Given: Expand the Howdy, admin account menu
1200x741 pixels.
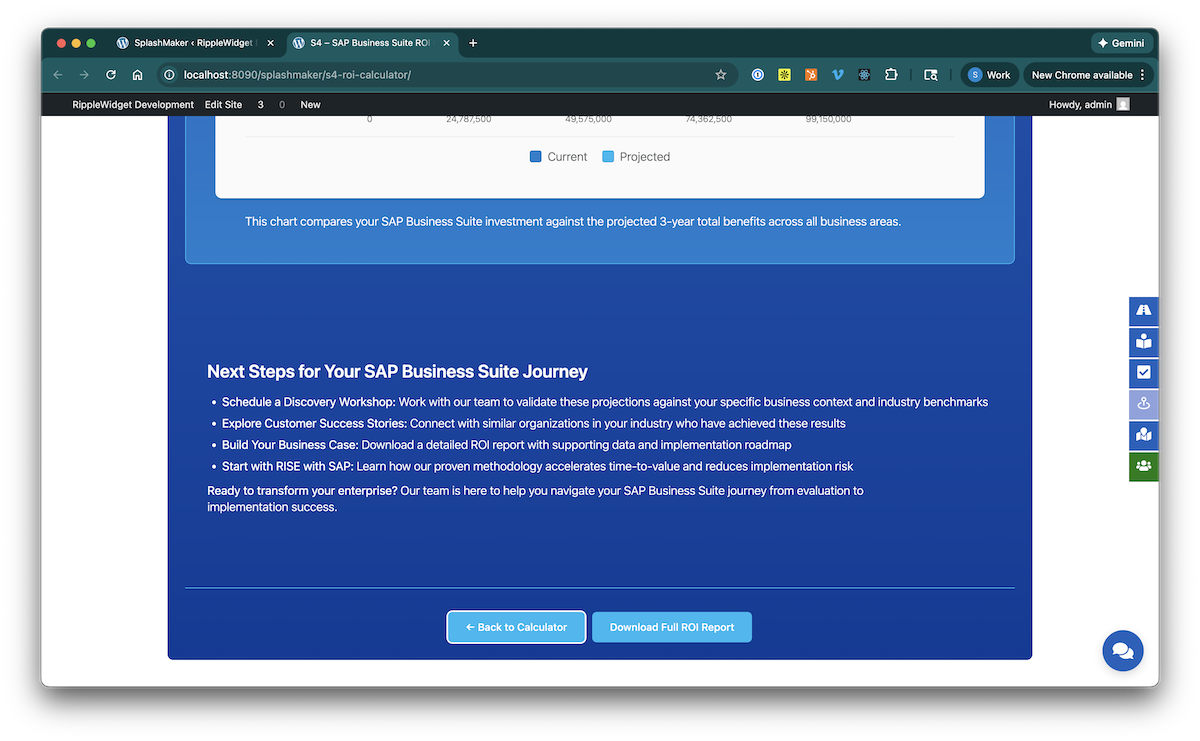Looking at the screenshot, I should 1088,104.
